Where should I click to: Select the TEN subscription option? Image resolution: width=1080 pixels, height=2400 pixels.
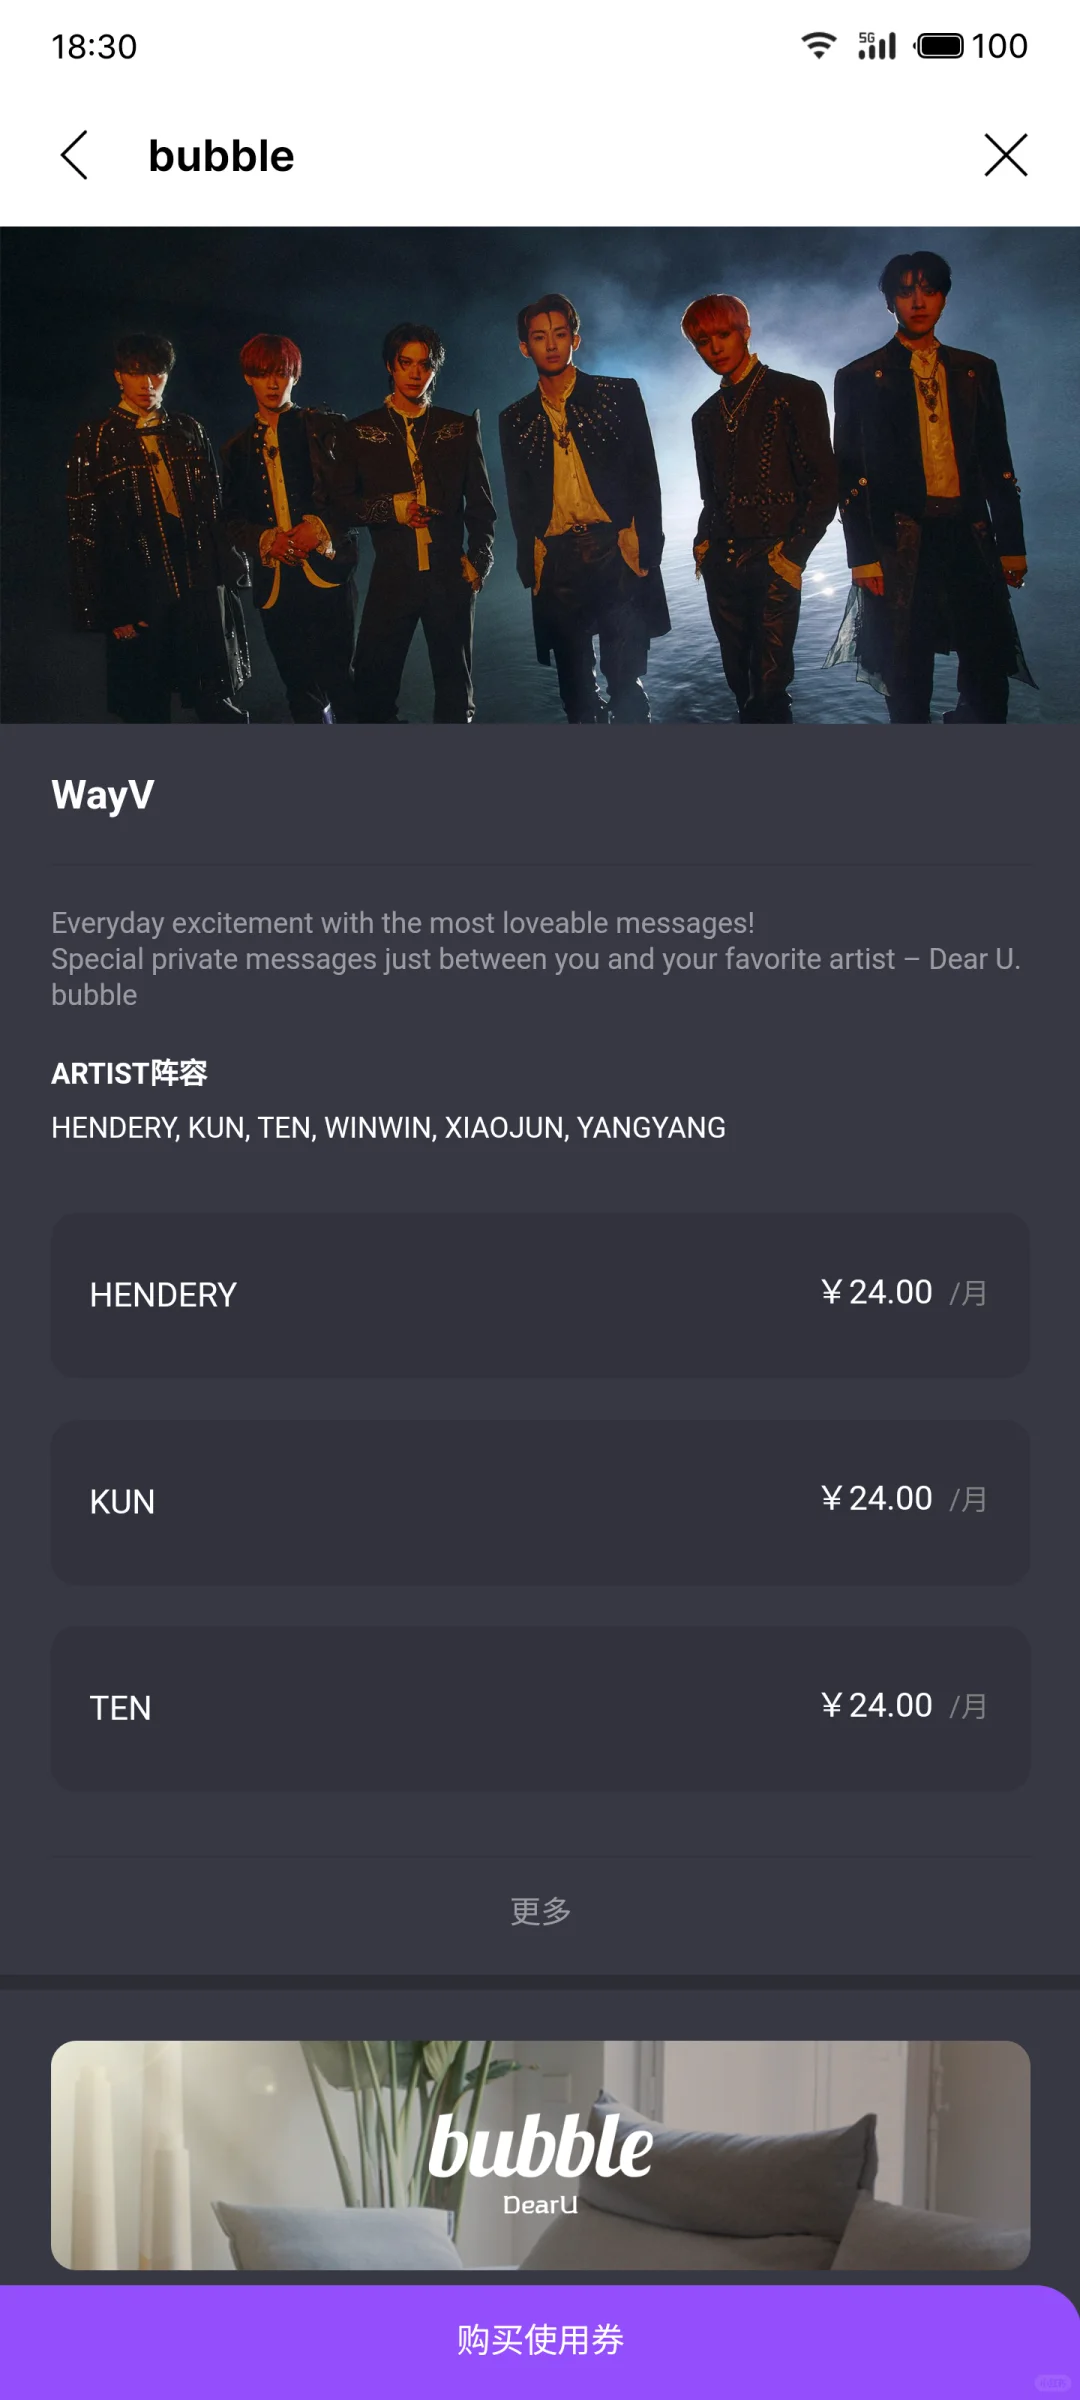click(540, 1708)
